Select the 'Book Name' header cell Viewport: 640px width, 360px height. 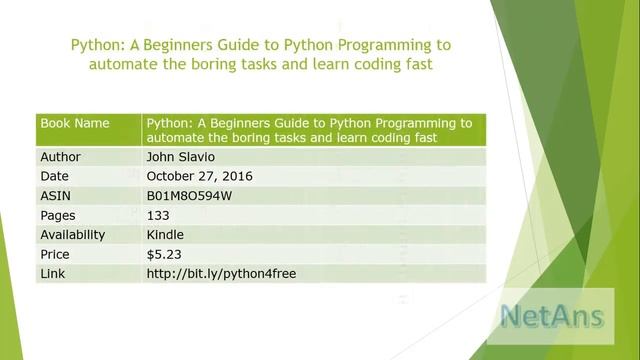(x=89, y=130)
